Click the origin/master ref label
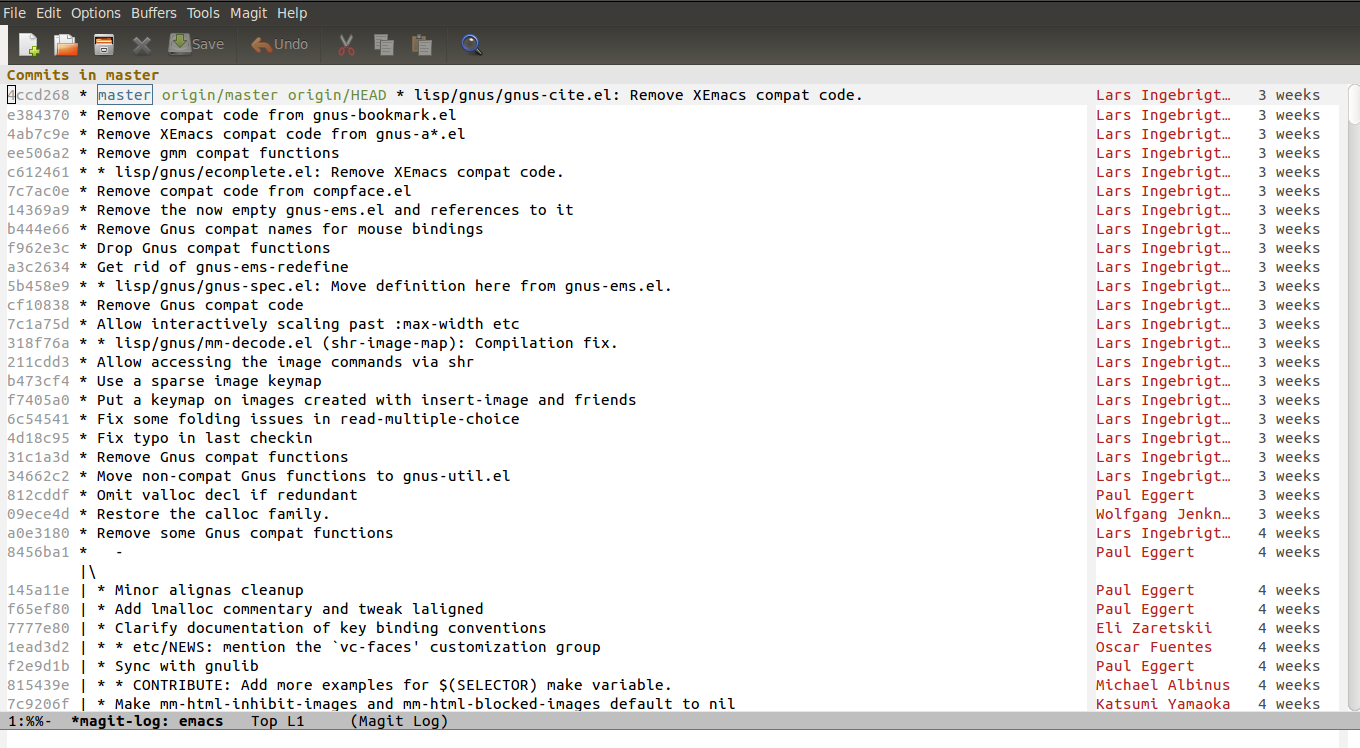Screen dimensions: 1360x748 (220, 95)
